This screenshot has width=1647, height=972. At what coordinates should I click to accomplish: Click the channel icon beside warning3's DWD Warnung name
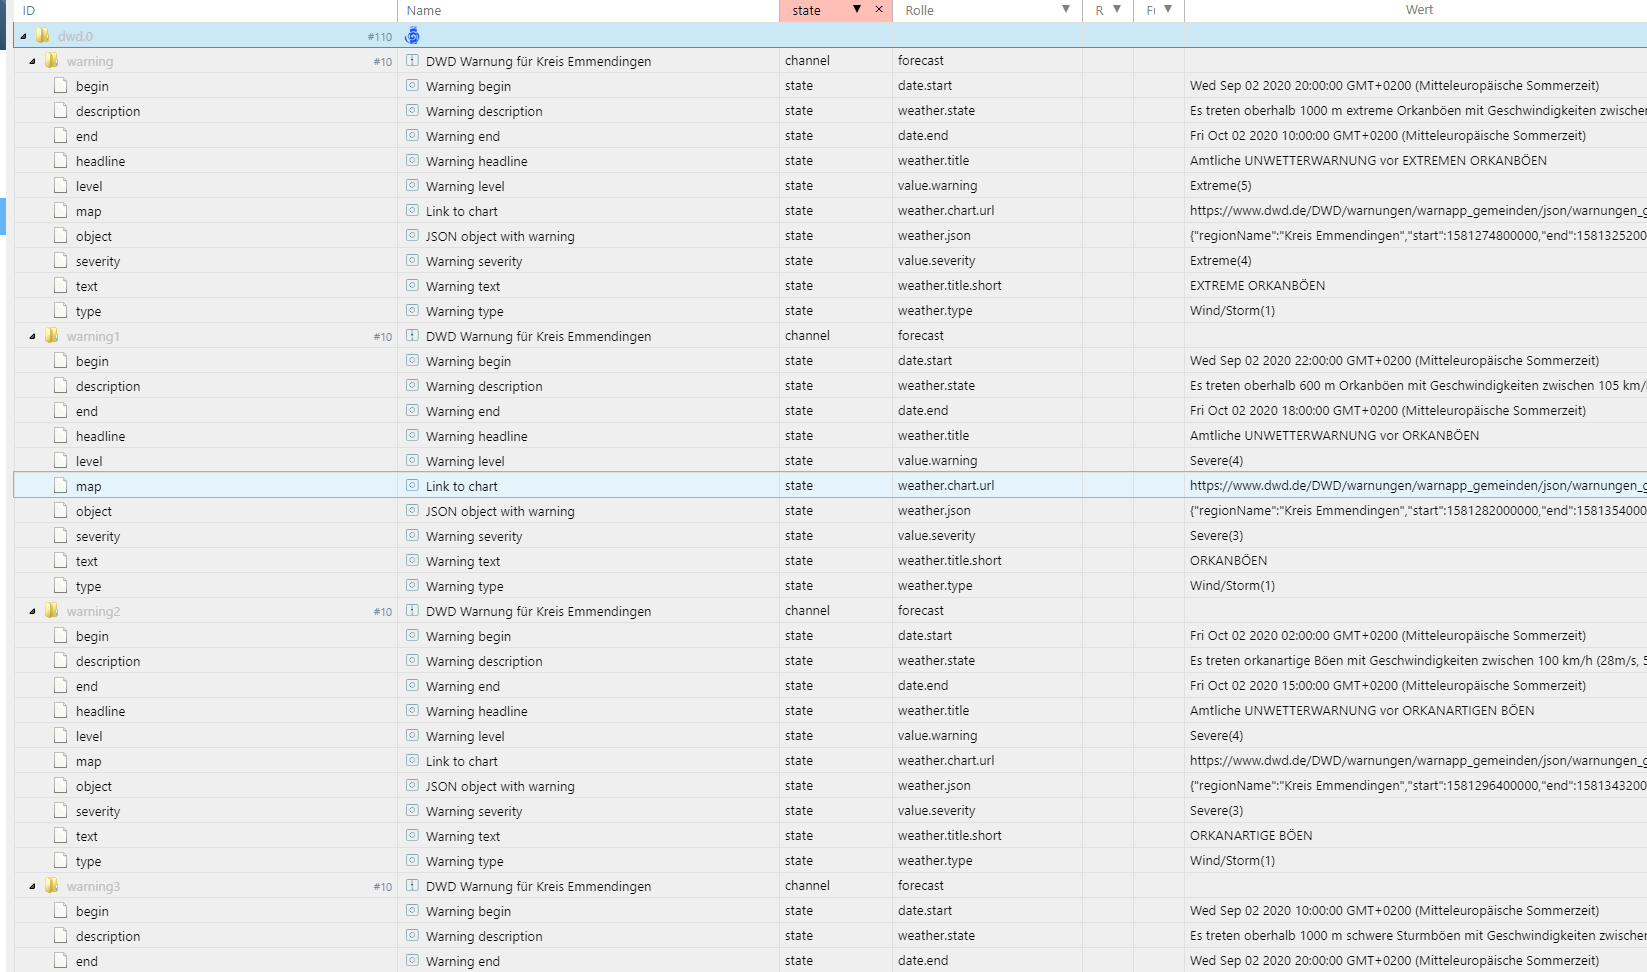412,886
